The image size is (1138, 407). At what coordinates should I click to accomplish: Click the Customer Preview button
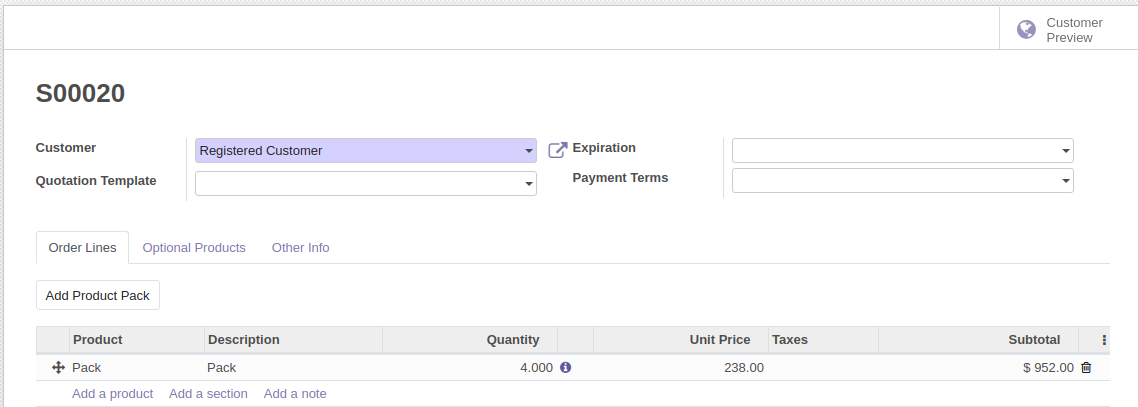(x=1068, y=30)
